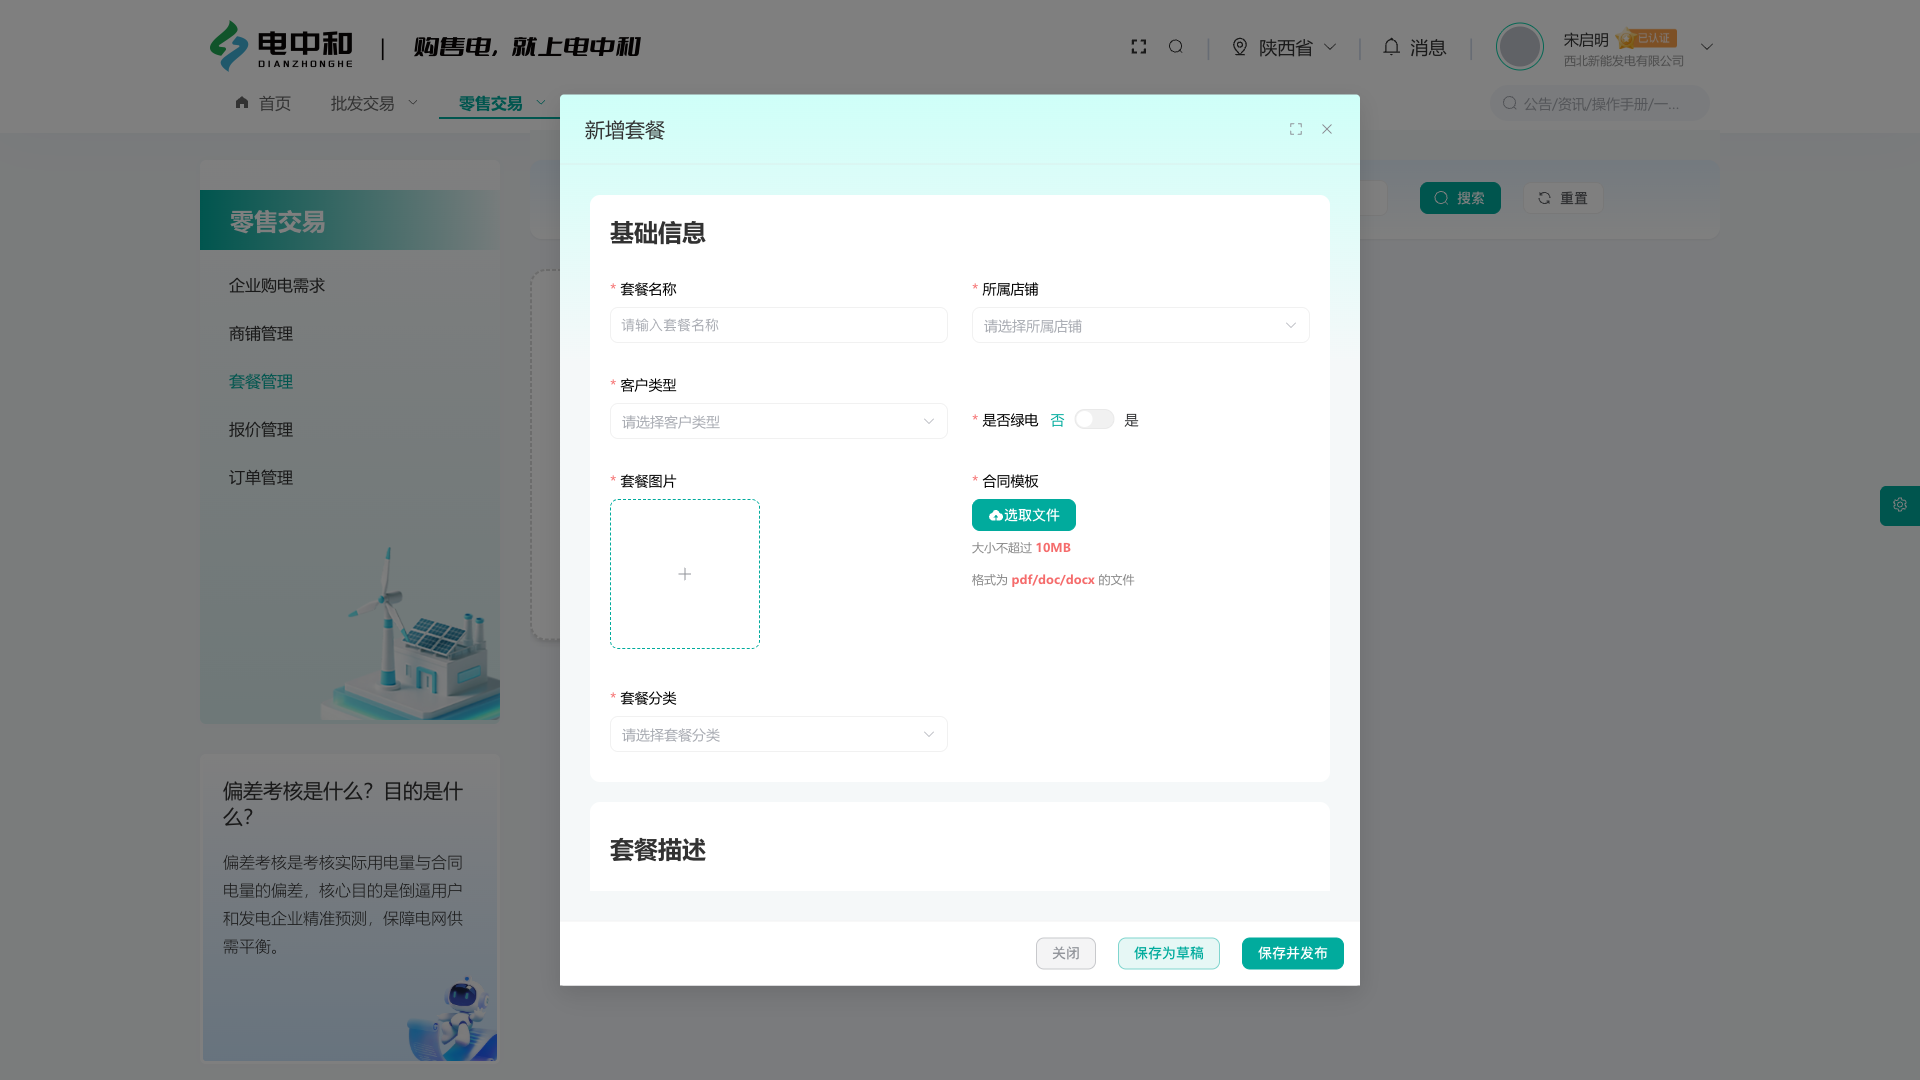Image resolution: width=1920 pixels, height=1080 pixels.
Task: Click the 已认证 badge beside user name
Action: point(1646,39)
